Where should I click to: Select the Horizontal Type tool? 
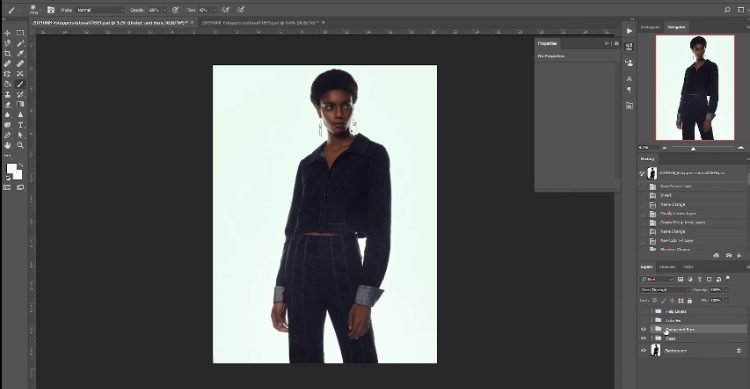pyautogui.click(x=20, y=125)
